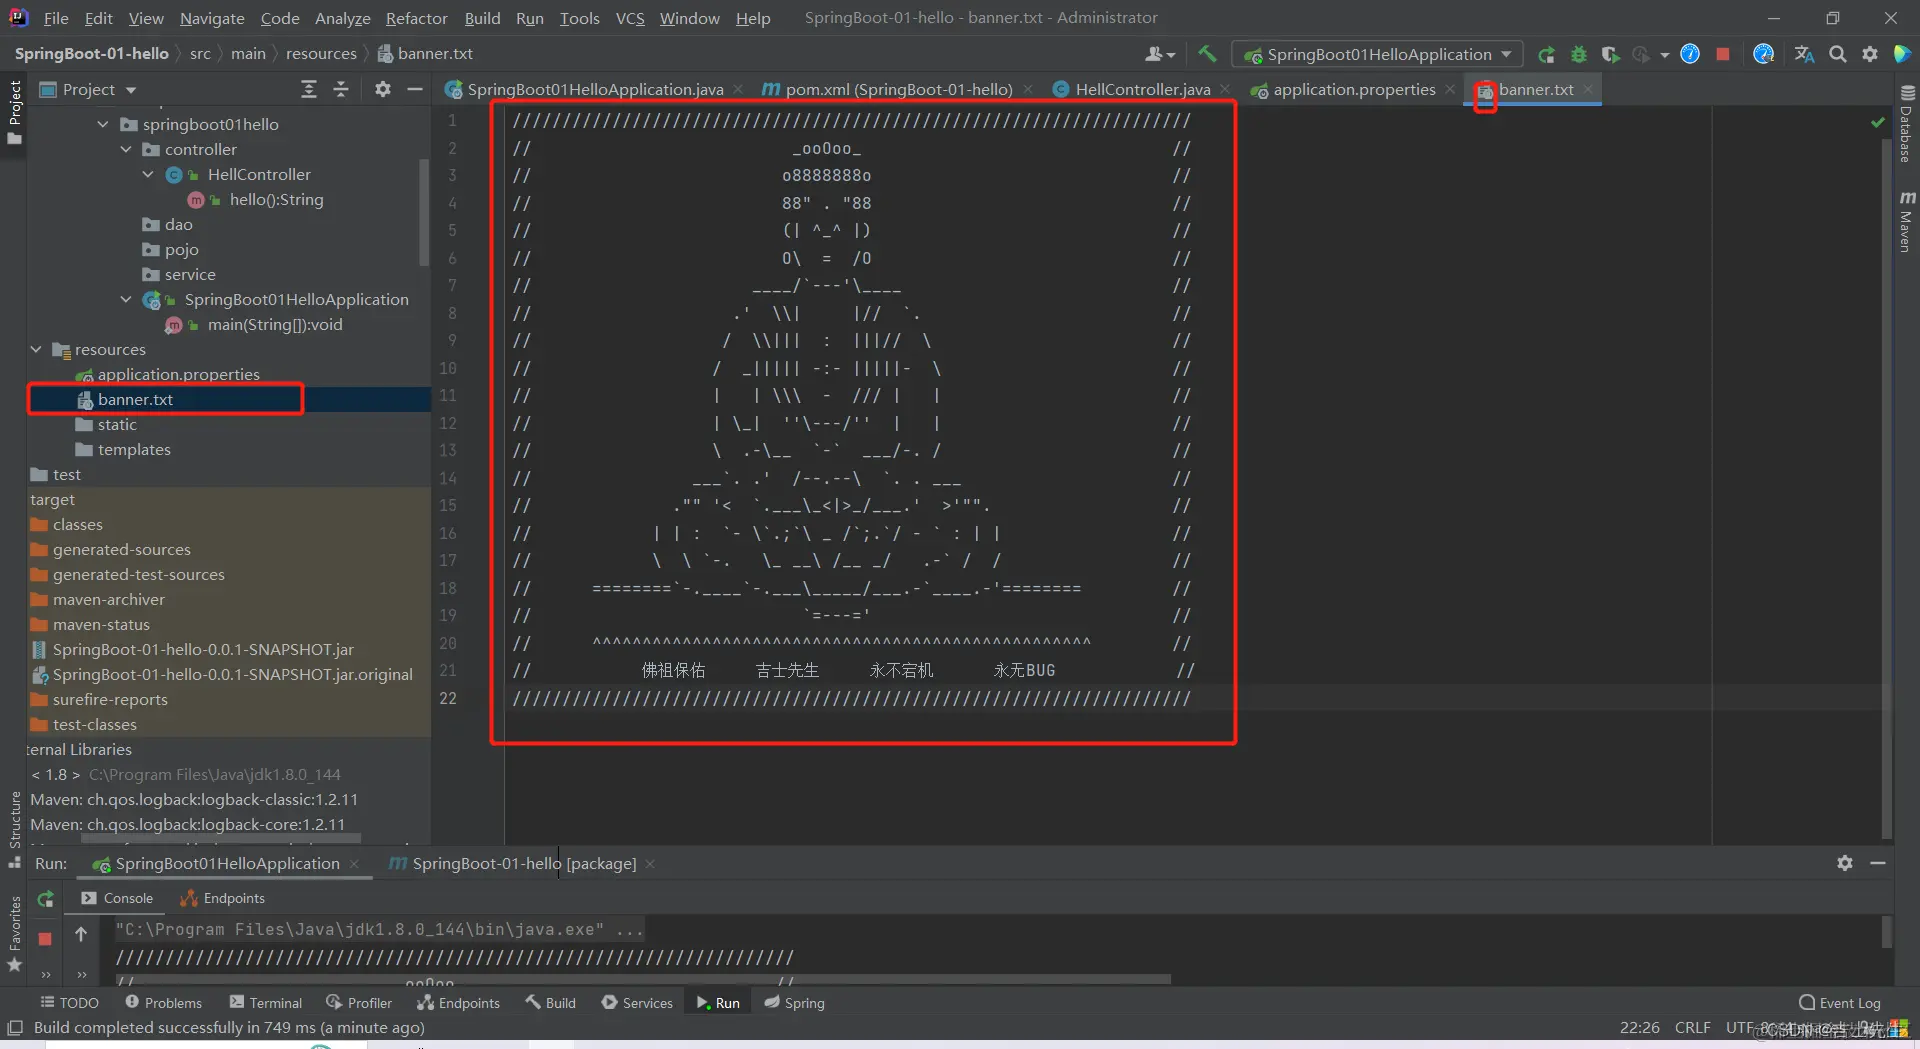Select the templates folder in the project tree
The image size is (1920, 1049).
134,450
